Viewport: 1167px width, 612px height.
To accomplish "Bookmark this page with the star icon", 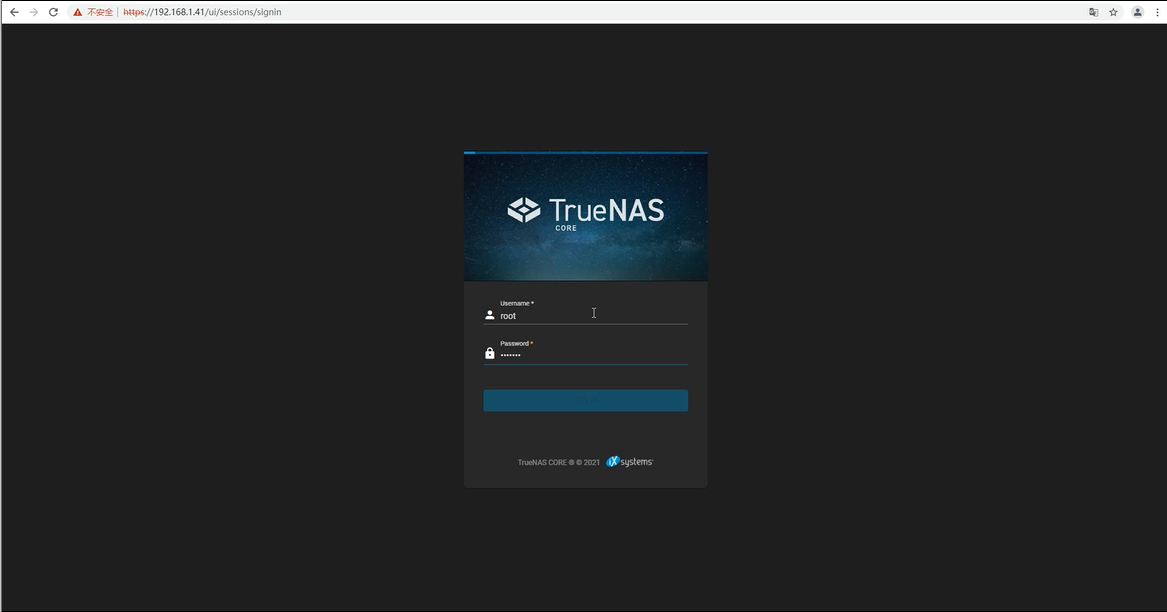I will click(x=1113, y=12).
